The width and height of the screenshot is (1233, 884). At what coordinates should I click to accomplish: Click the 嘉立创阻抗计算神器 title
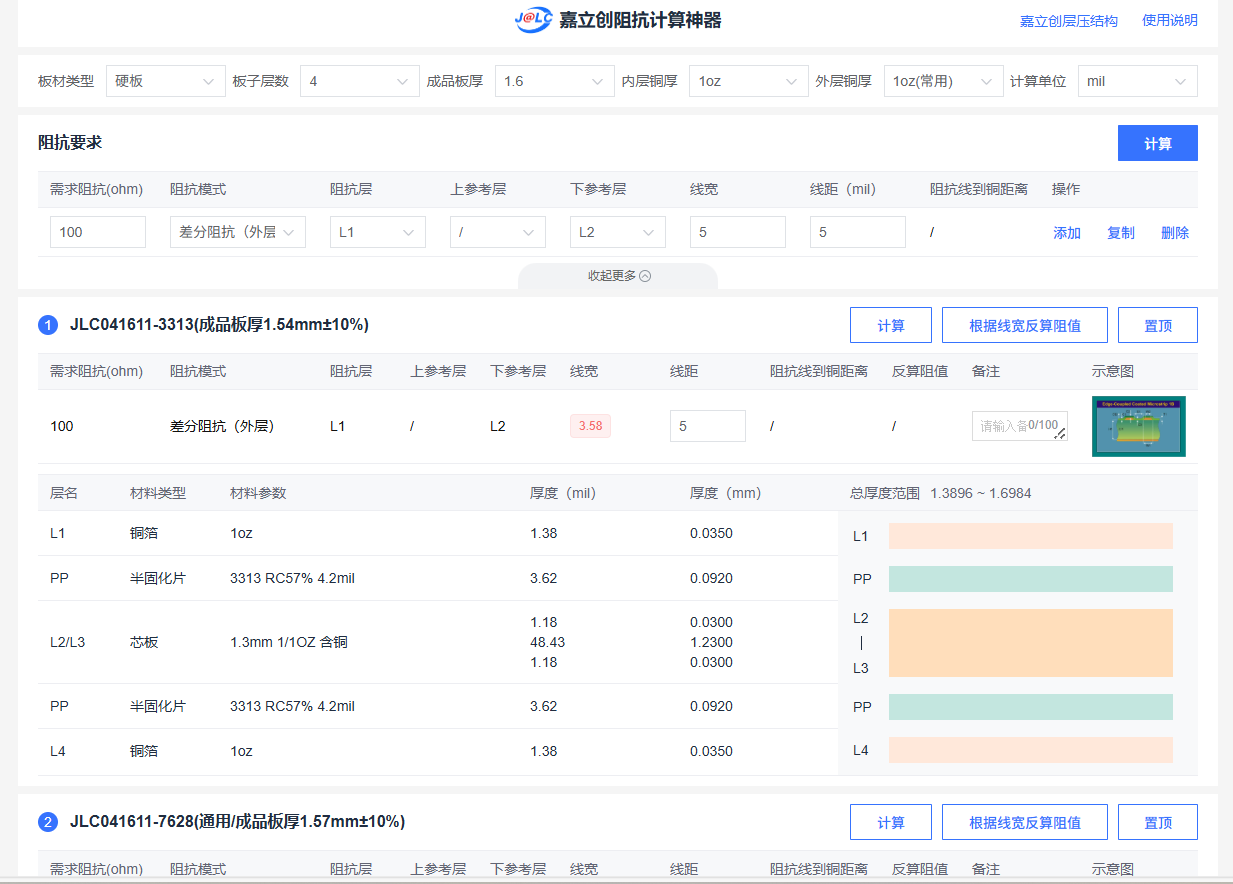click(x=640, y=20)
